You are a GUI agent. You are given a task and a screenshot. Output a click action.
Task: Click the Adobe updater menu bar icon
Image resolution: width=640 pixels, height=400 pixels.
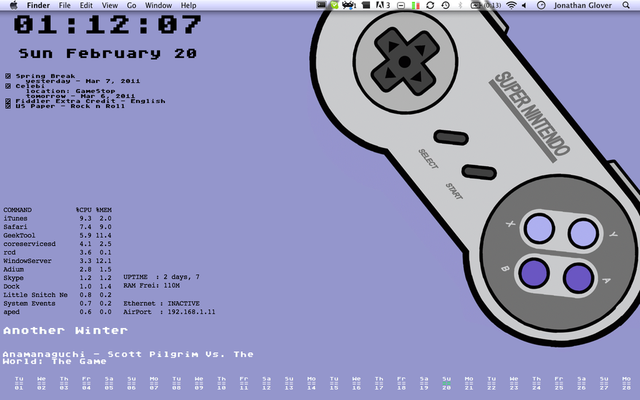[x=381, y=5]
